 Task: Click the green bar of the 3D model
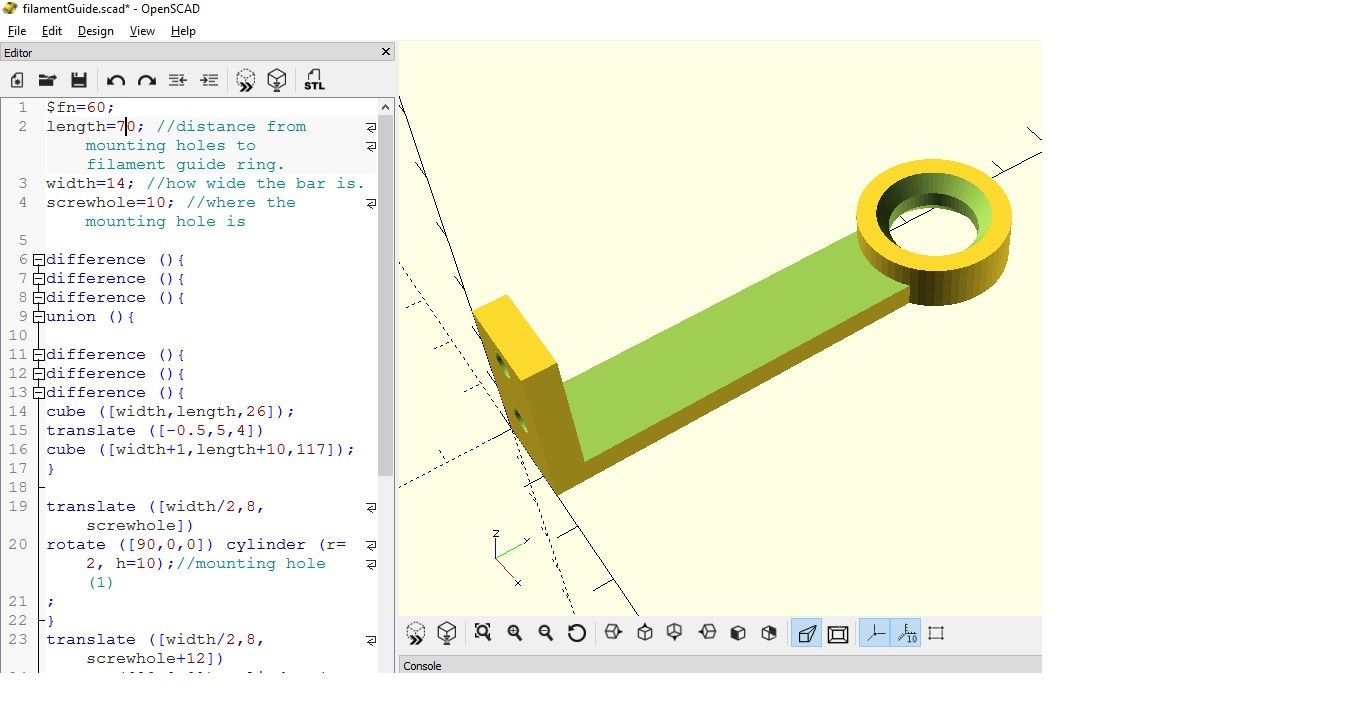[737, 345]
